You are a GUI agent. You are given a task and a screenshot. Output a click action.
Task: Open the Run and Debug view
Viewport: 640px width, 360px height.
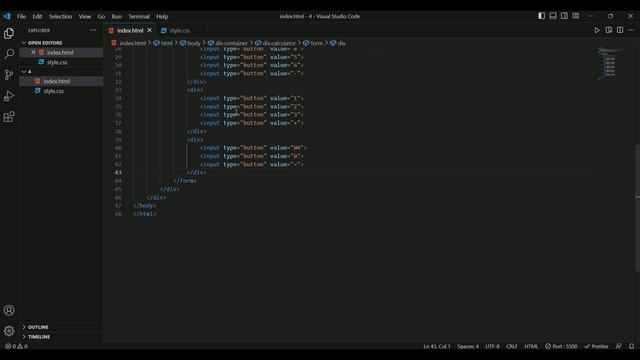tap(9, 96)
